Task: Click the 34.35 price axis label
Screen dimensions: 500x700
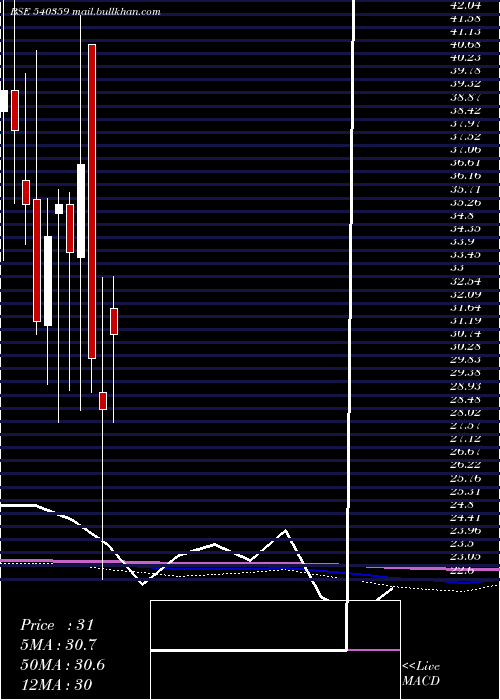Action: tap(466, 229)
